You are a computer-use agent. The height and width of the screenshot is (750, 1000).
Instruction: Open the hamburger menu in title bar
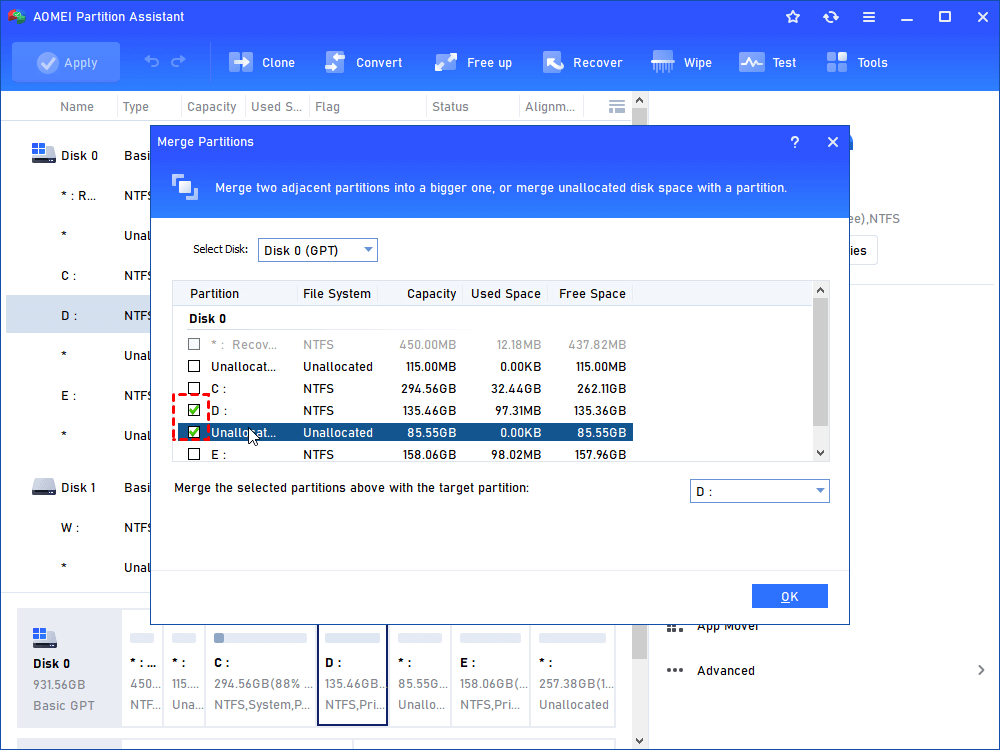(x=869, y=16)
